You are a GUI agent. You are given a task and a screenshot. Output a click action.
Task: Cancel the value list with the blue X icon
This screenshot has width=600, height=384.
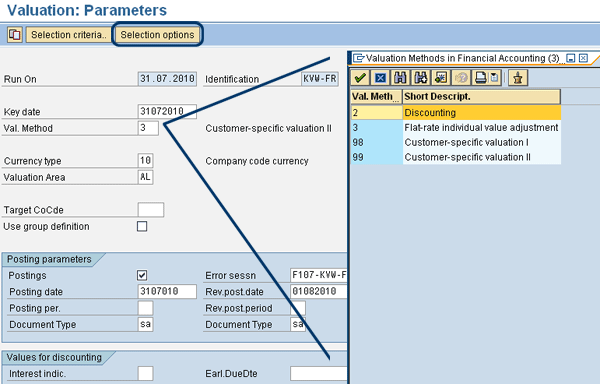coord(380,78)
